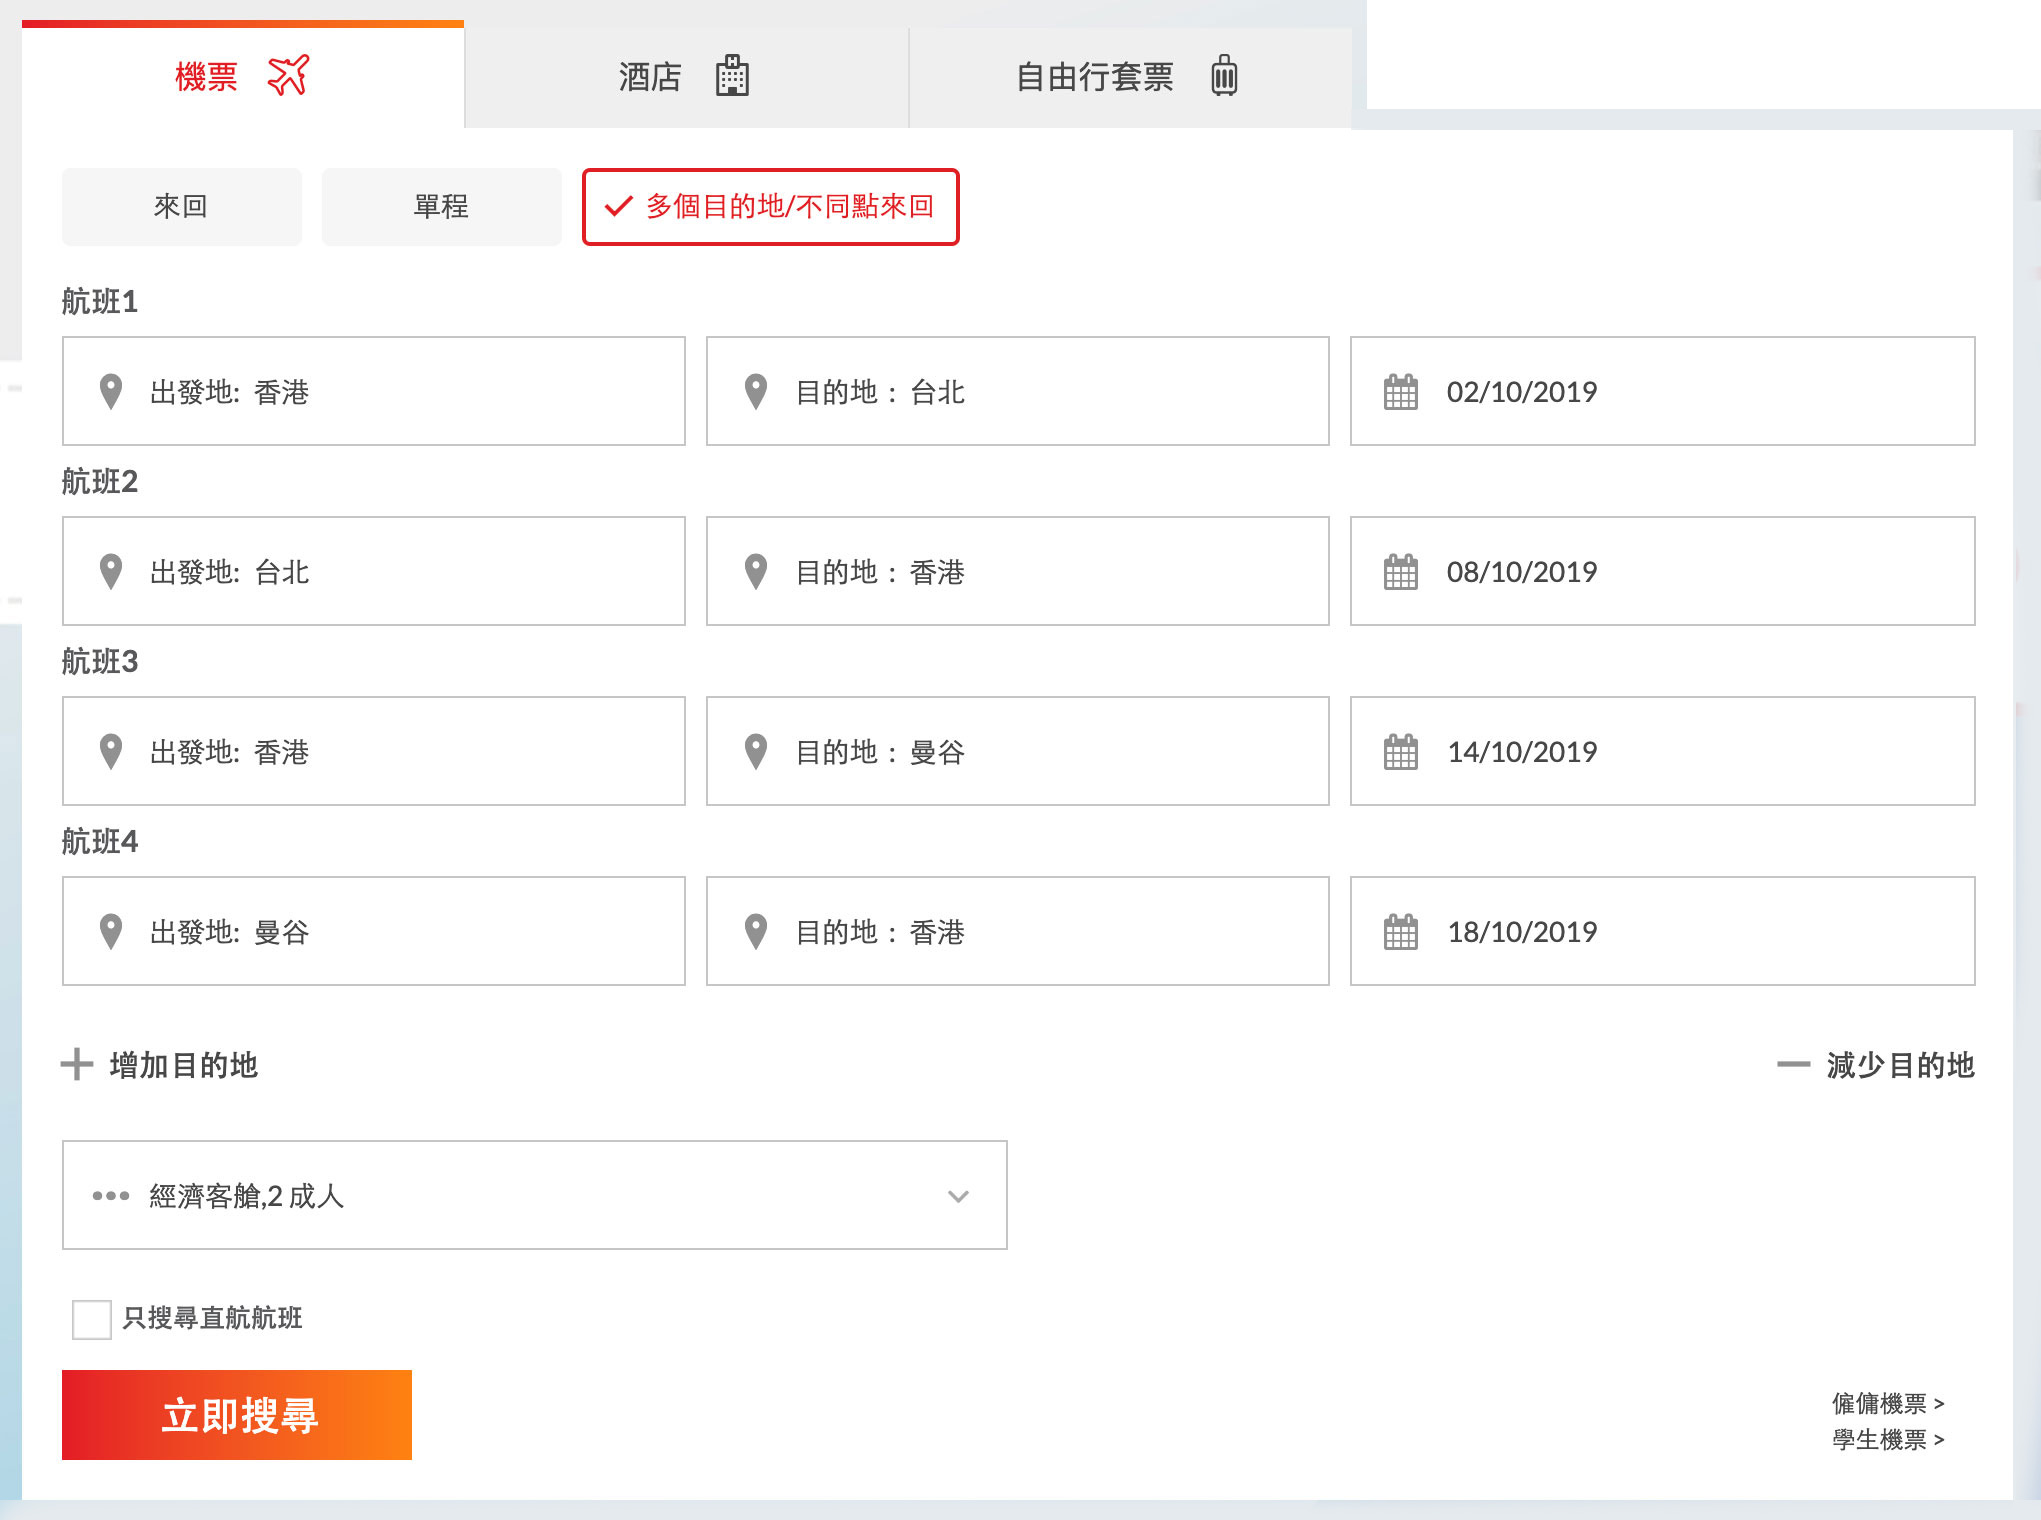Click location pin in 航班1 destination 台北
This screenshot has height=1520, width=2041.
point(756,392)
